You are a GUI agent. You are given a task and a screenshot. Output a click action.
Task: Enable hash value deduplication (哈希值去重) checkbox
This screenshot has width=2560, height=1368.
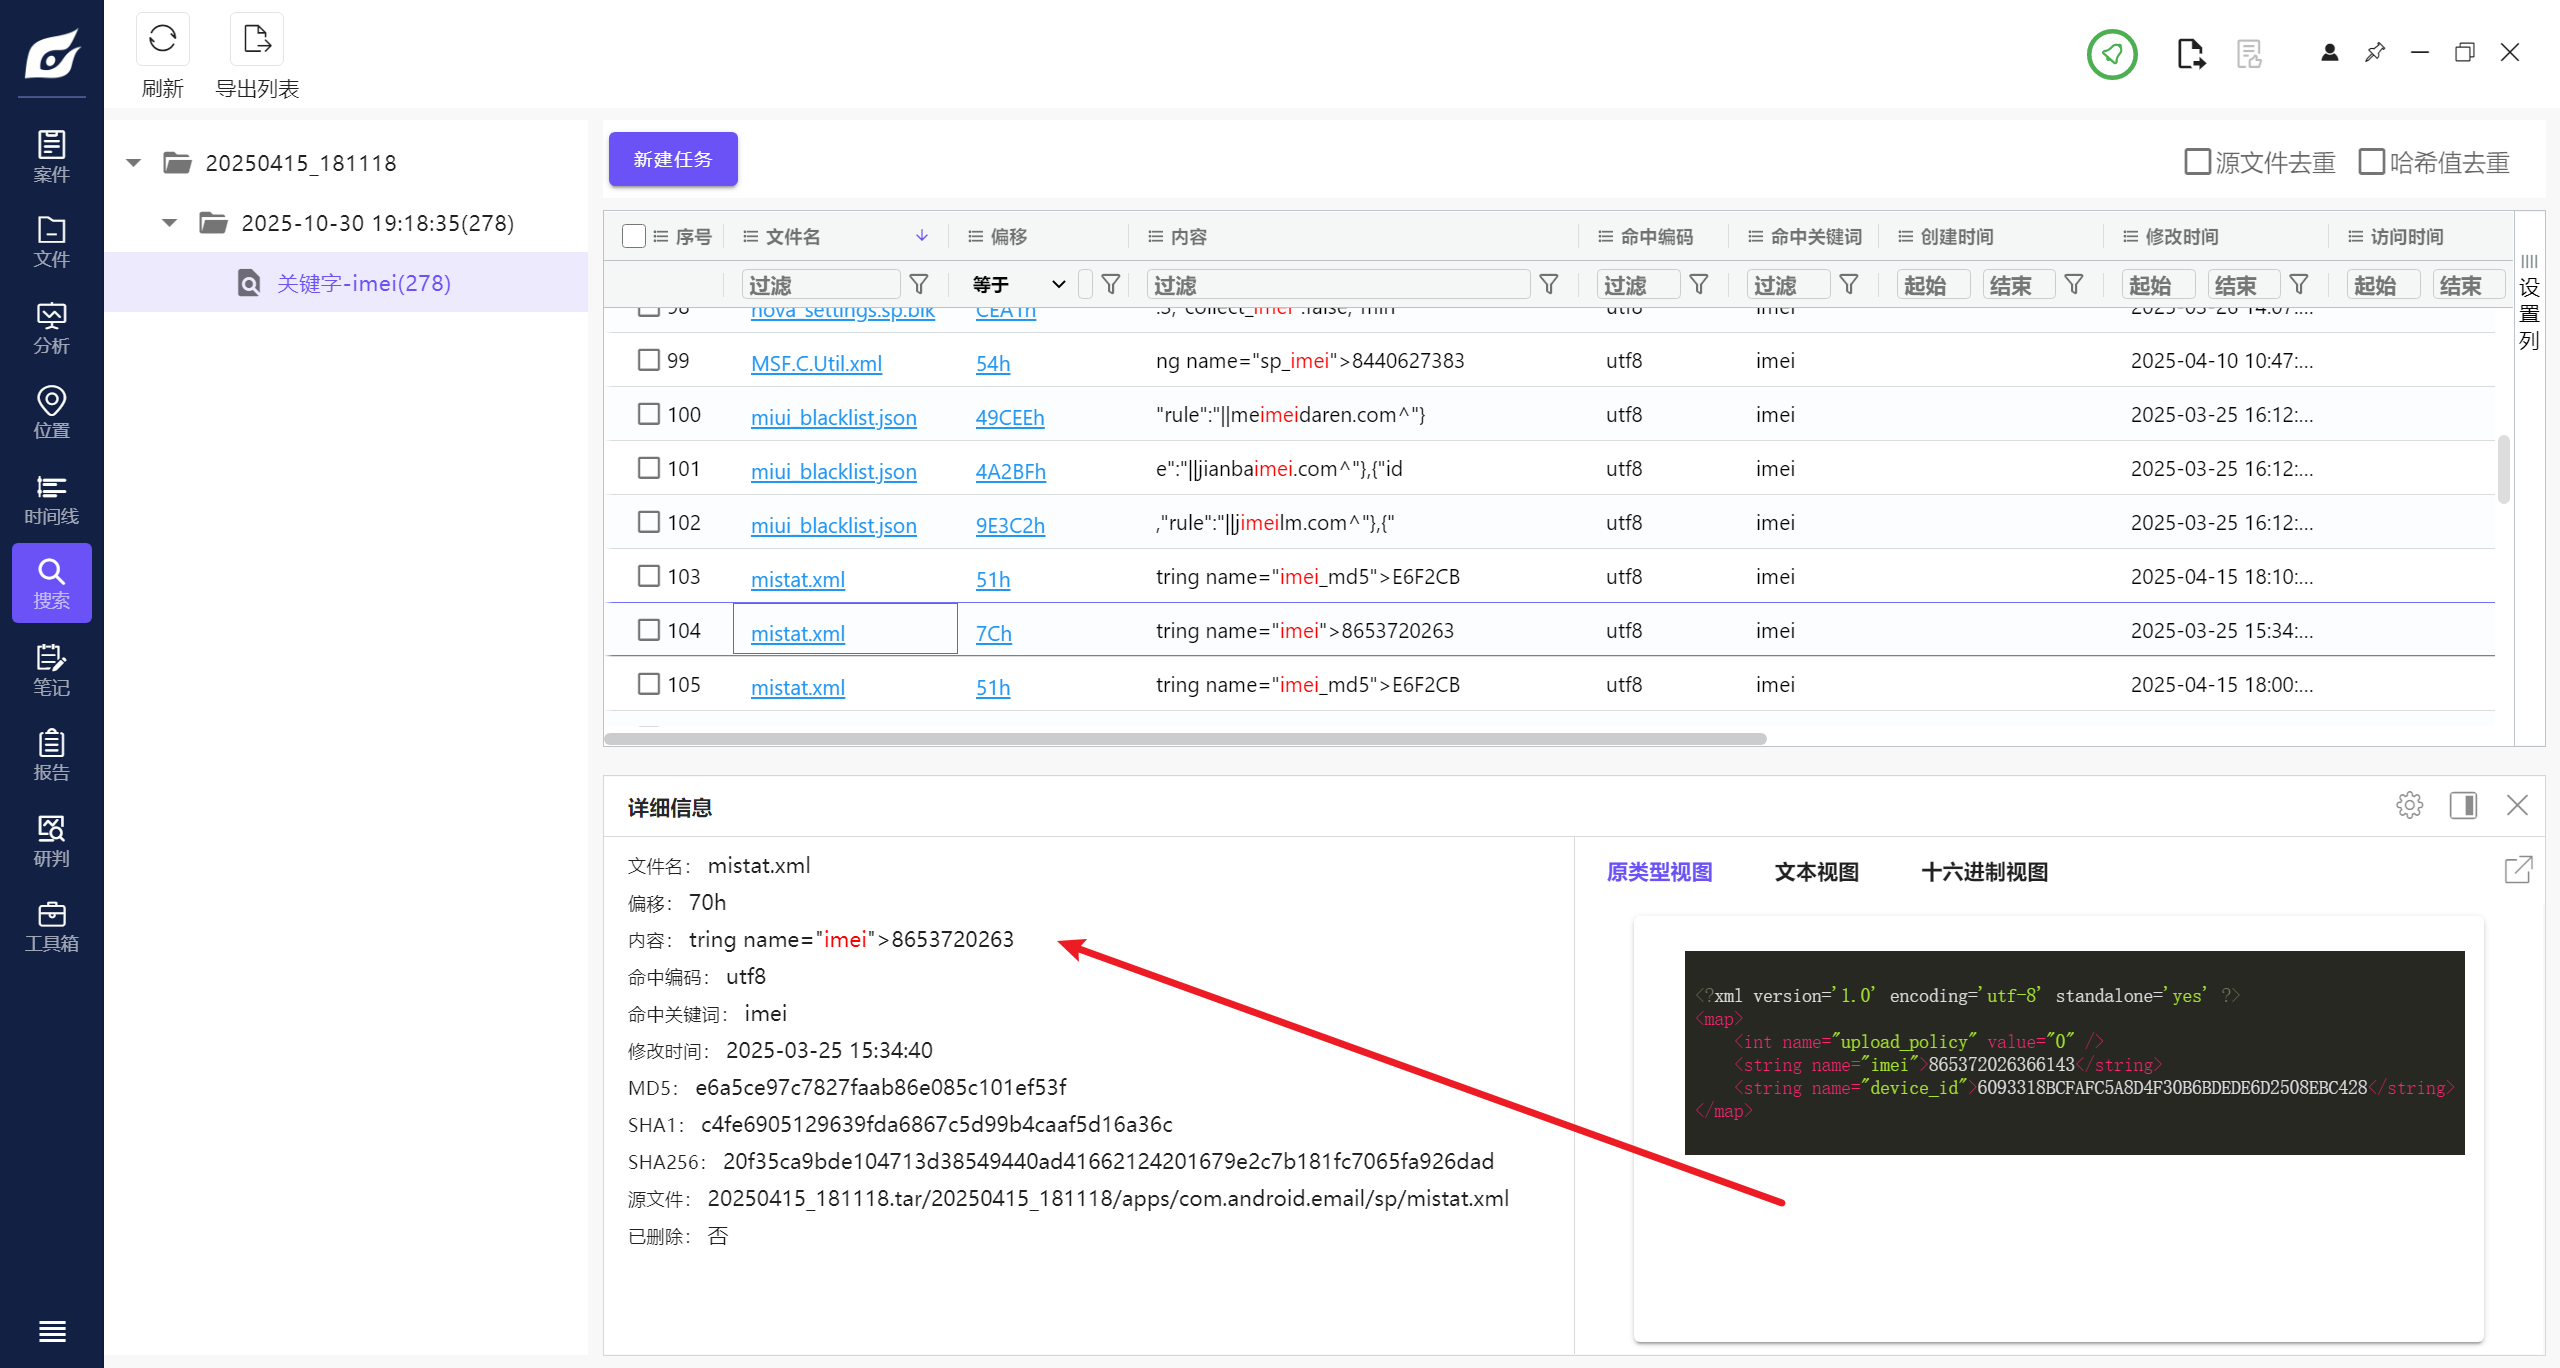[x=2371, y=162]
